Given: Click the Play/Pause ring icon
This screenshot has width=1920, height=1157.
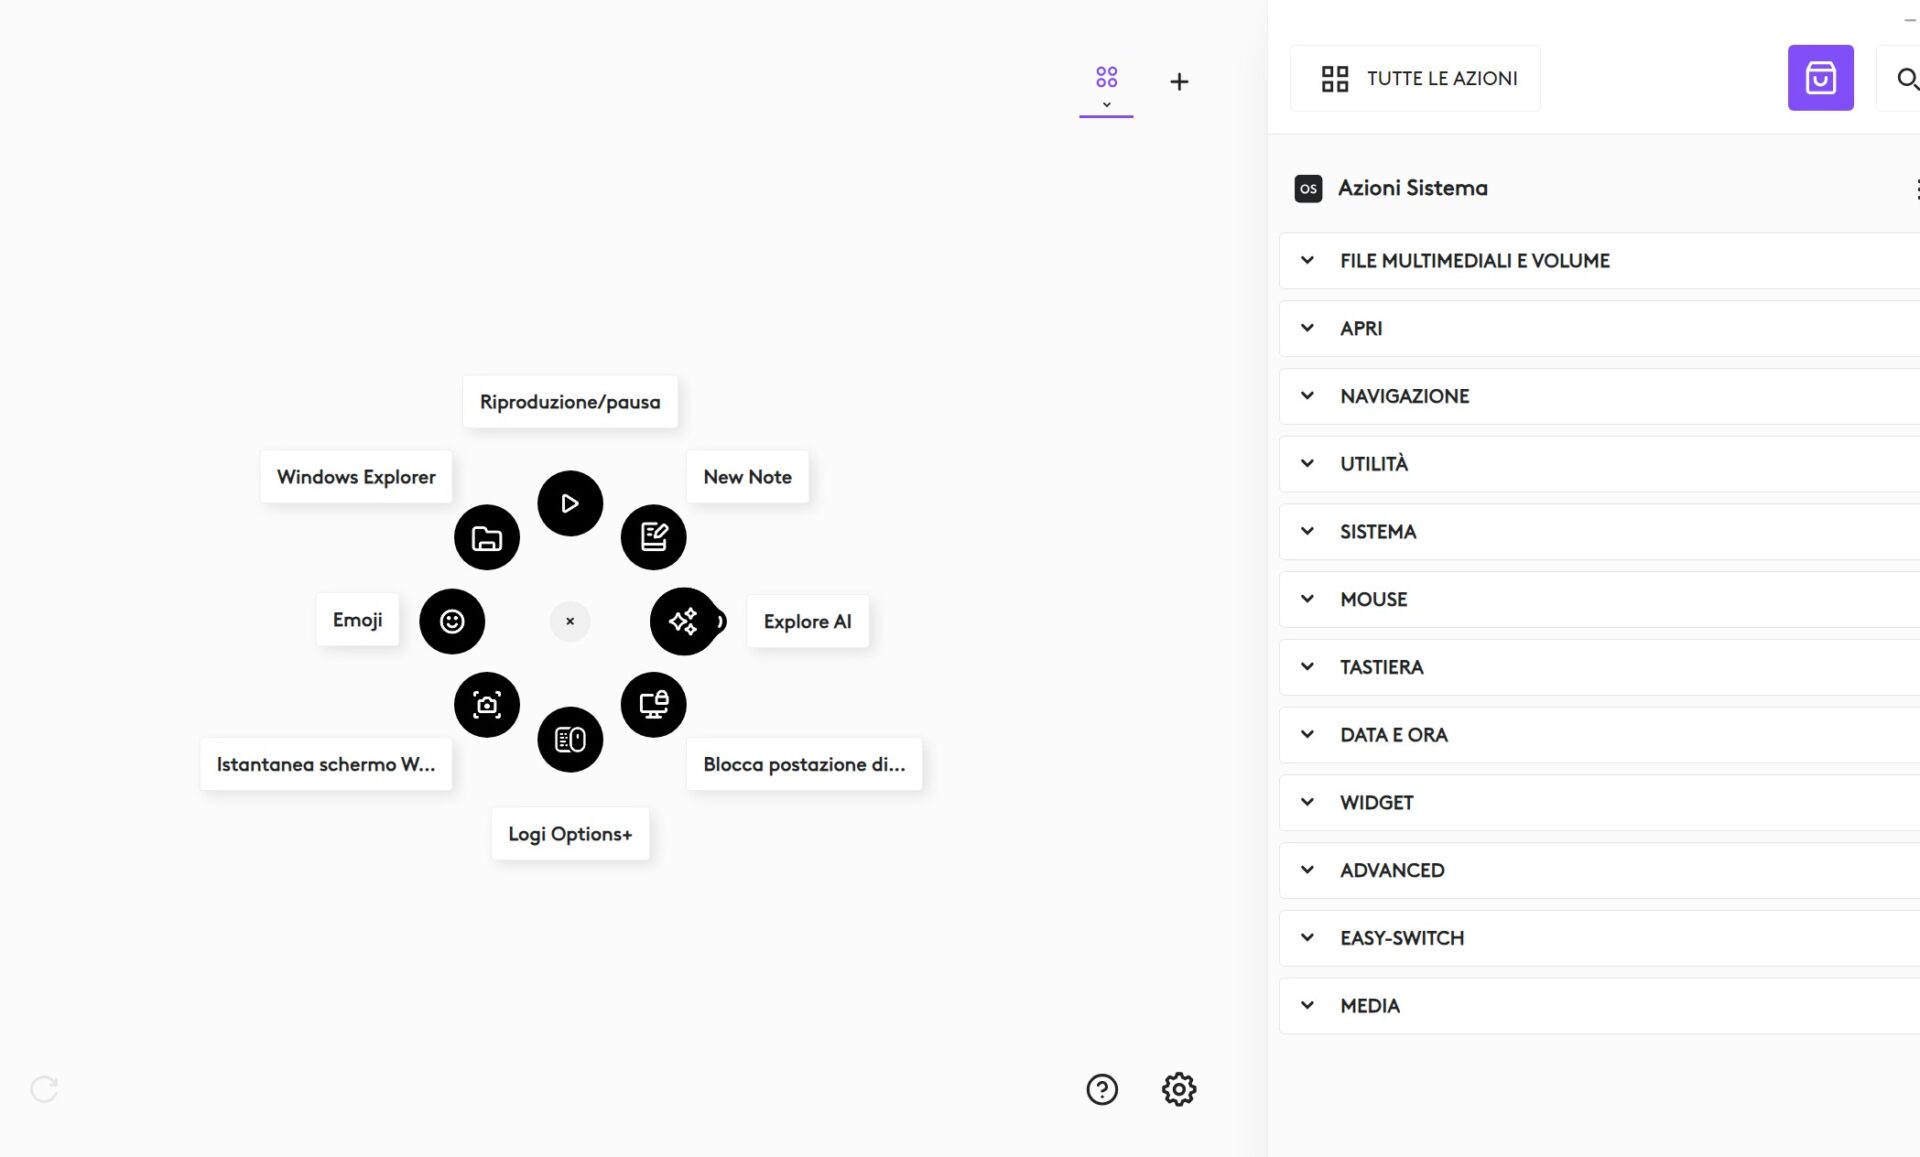Looking at the screenshot, I should coord(570,503).
